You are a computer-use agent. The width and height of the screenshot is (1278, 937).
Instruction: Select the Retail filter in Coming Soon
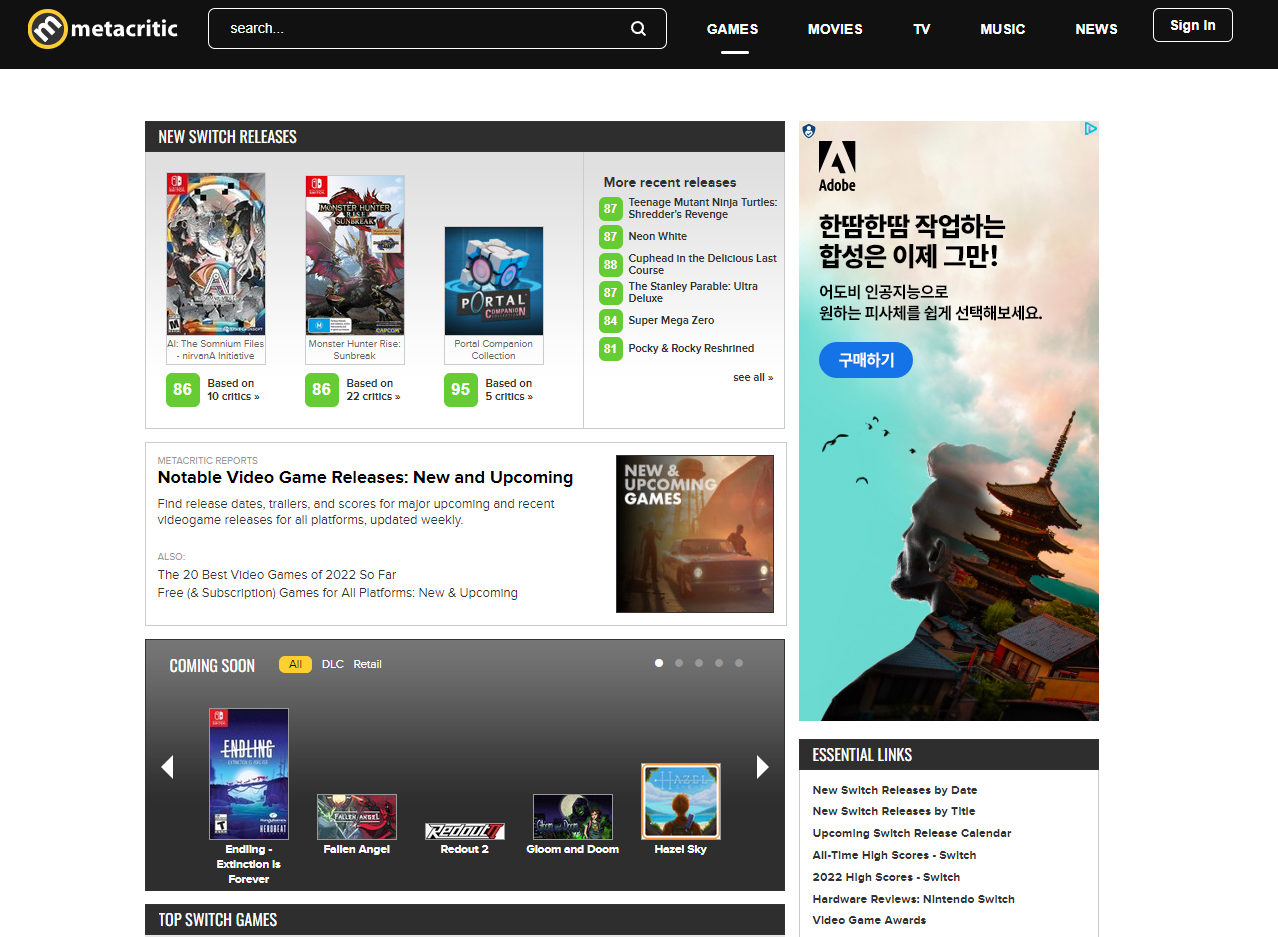[367, 665]
